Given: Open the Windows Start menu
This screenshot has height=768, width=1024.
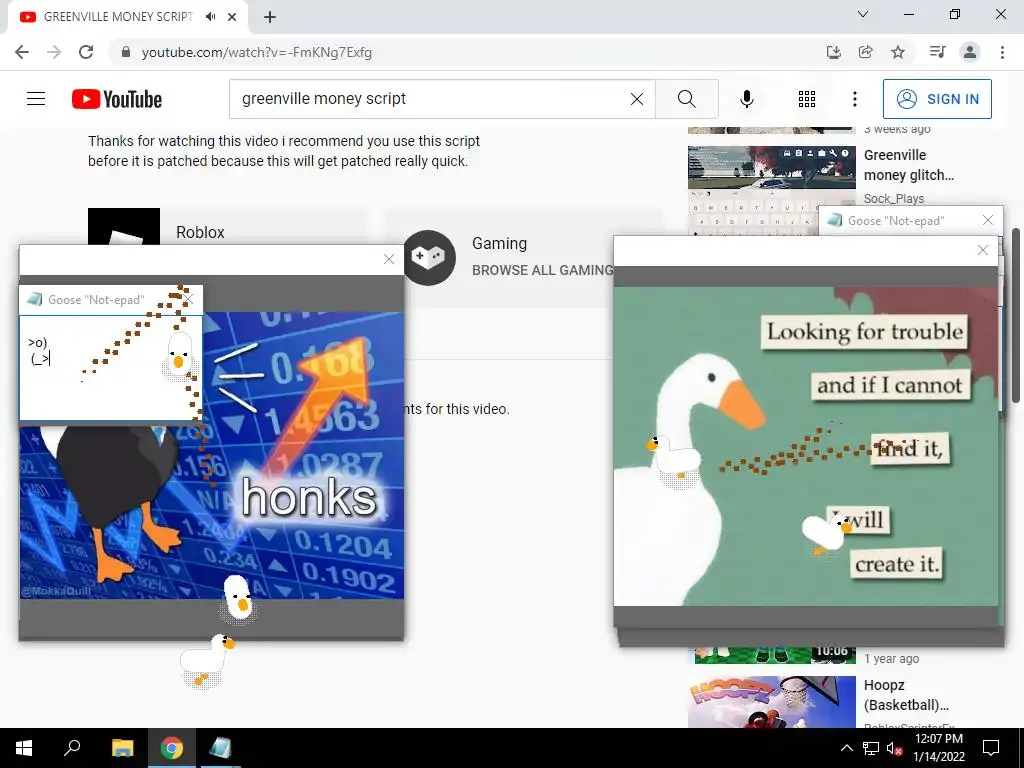Looking at the screenshot, I should click(24, 748).
